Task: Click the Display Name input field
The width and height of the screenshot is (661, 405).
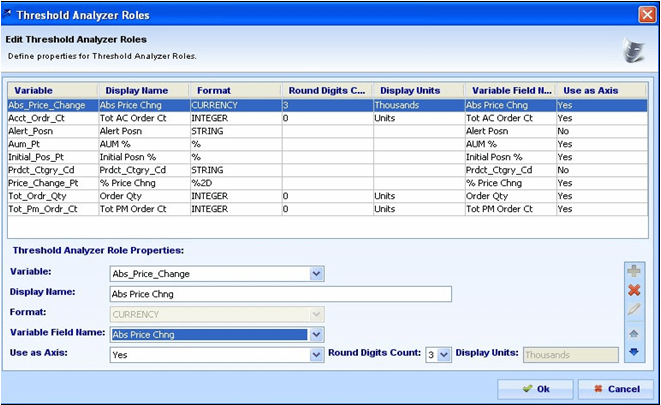Action: click(x=281, y=294)
